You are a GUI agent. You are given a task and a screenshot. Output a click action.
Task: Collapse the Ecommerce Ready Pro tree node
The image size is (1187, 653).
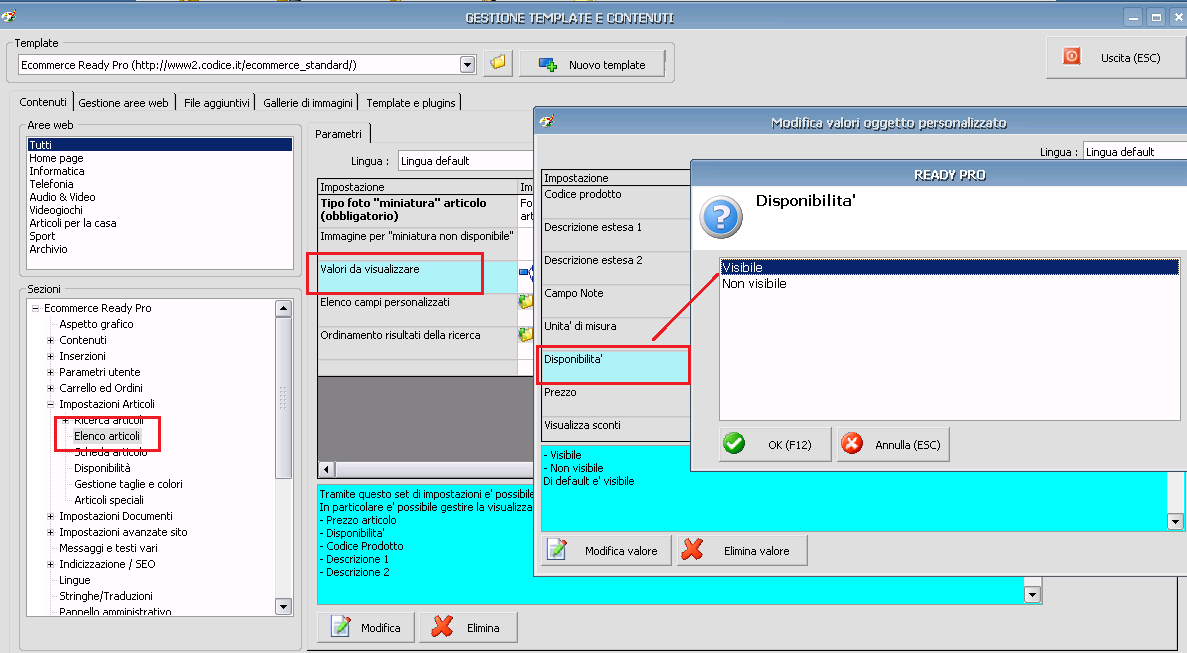(36, 308)
